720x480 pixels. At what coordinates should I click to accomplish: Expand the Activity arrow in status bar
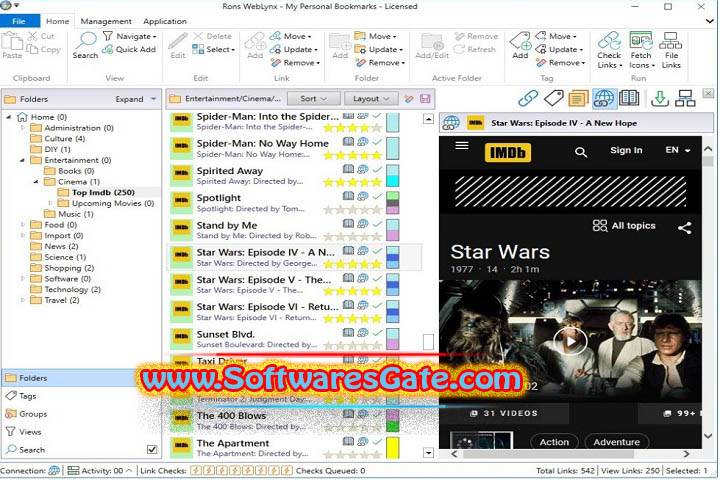point(129,470)
